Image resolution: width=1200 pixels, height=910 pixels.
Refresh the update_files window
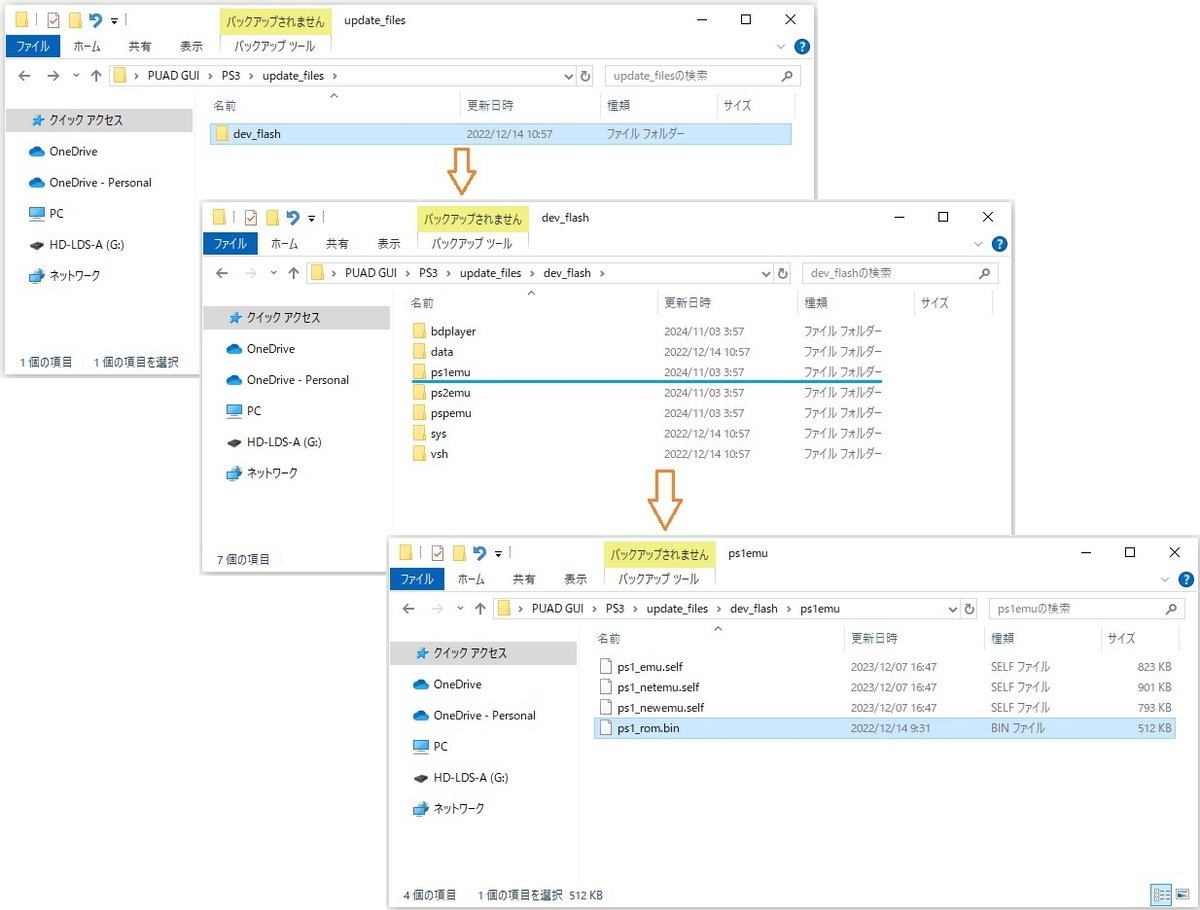click(x=585, y=75)
